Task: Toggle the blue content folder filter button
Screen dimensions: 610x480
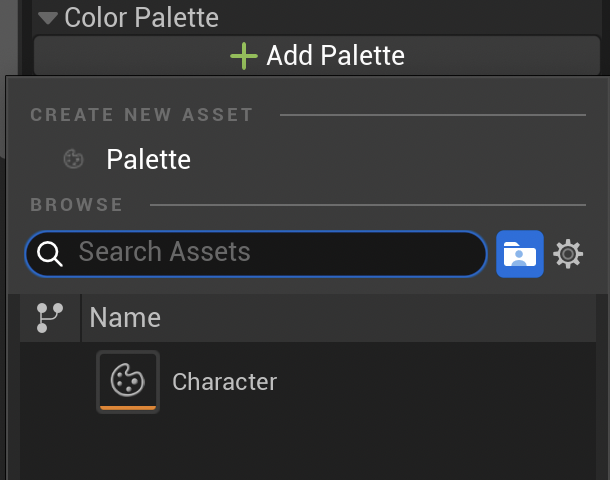Action: click(x=520, y=254)
